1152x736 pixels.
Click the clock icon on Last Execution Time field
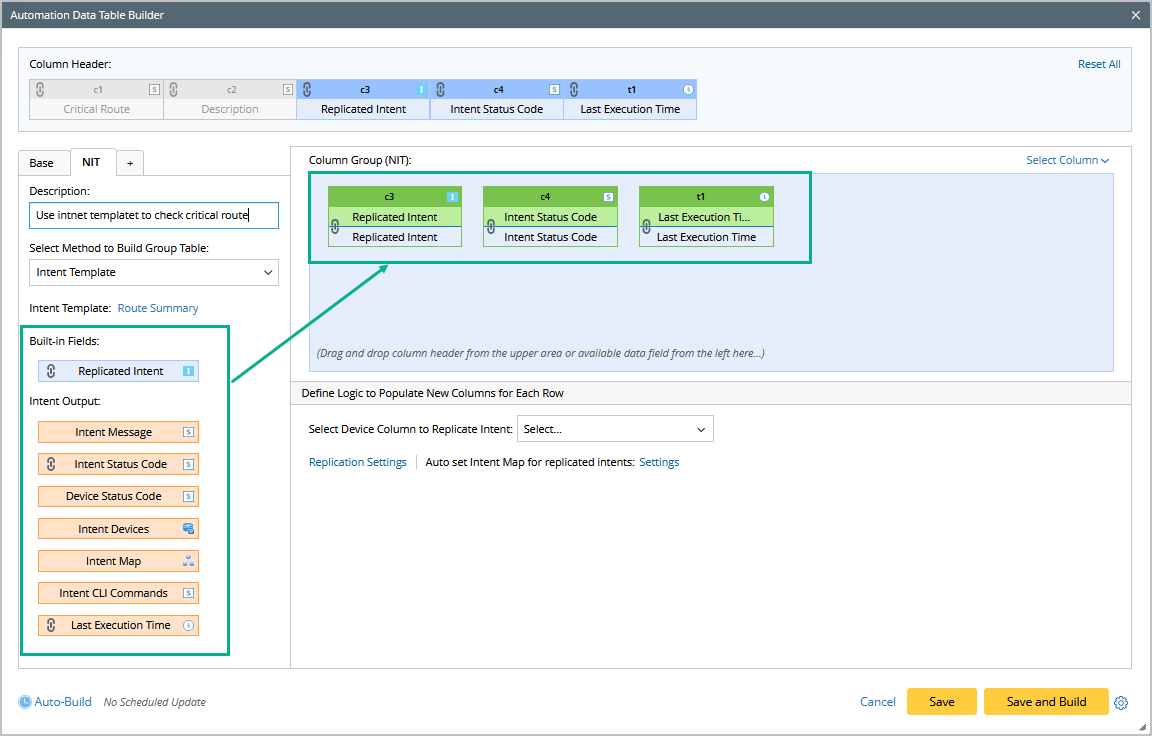point(188,625)
